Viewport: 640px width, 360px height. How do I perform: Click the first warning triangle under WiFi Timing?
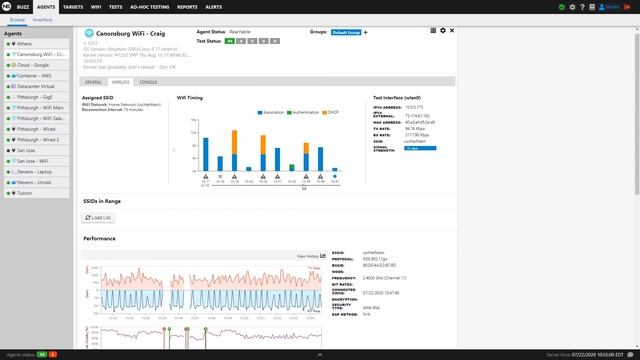click(x=206, y=177)
